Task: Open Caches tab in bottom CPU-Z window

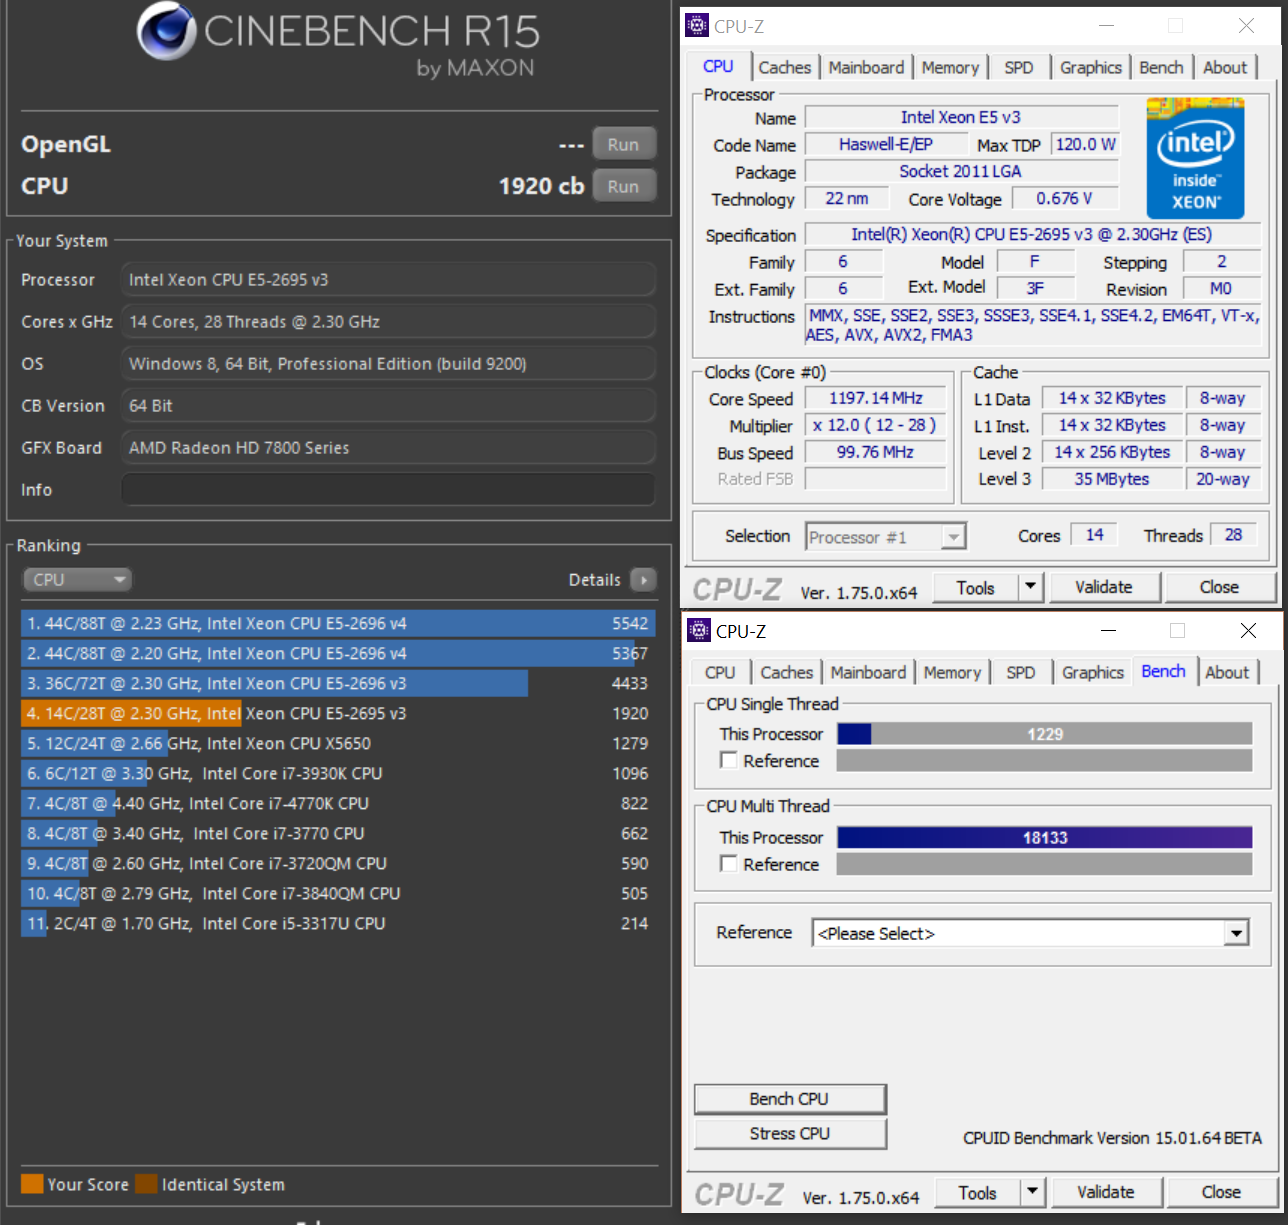Action: pos(787,673)
